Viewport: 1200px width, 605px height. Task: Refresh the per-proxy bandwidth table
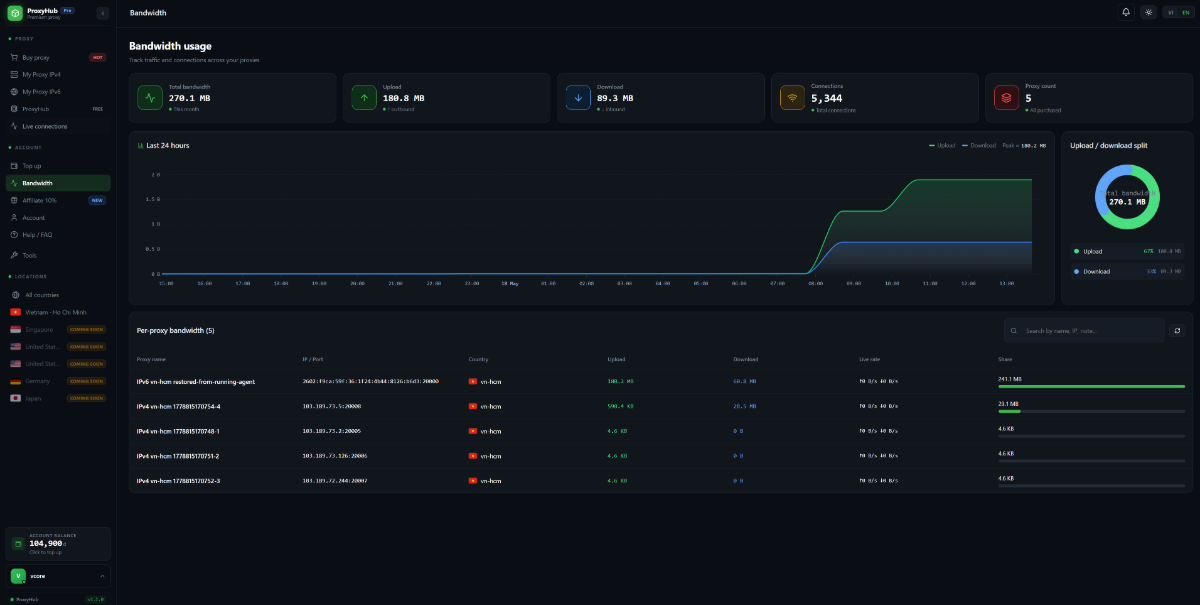click(x=1177, y=330)
